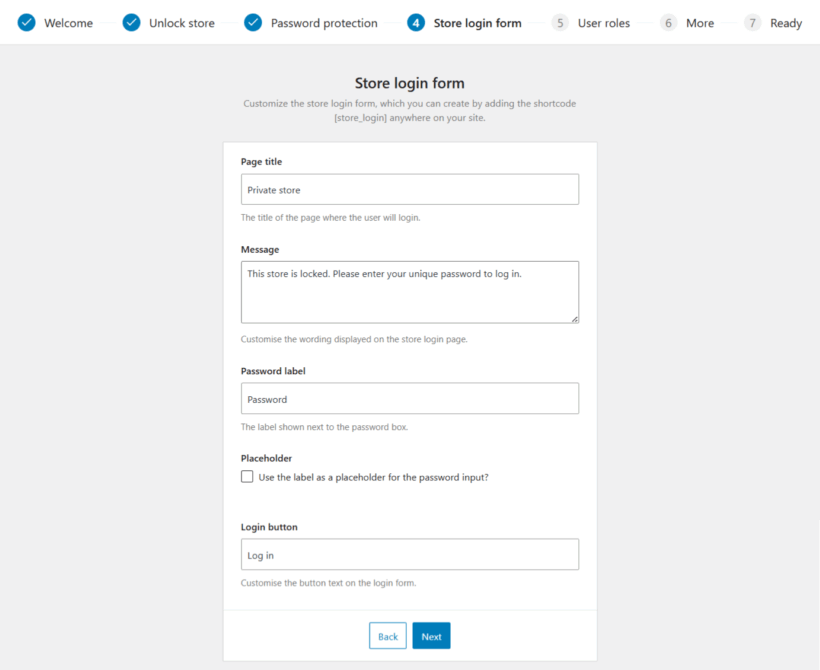Click the step 7 circle labeled Ready

751,22
